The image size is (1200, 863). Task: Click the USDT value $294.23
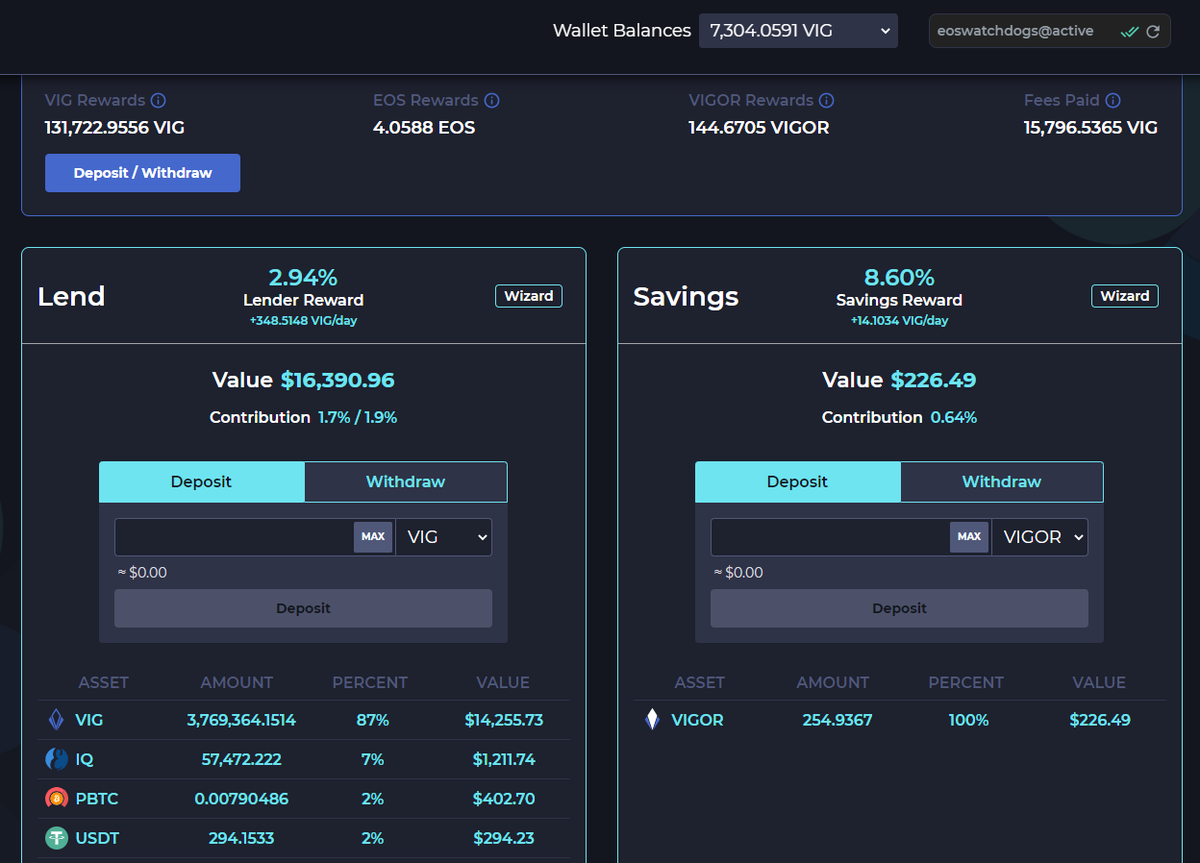[504, 838]
